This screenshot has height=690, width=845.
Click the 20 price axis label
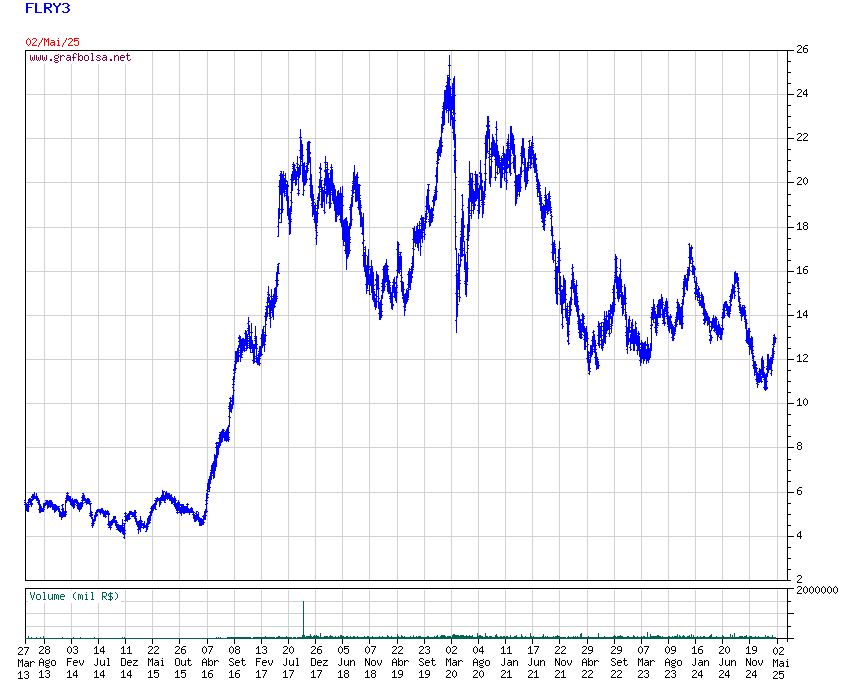[802, 182]
